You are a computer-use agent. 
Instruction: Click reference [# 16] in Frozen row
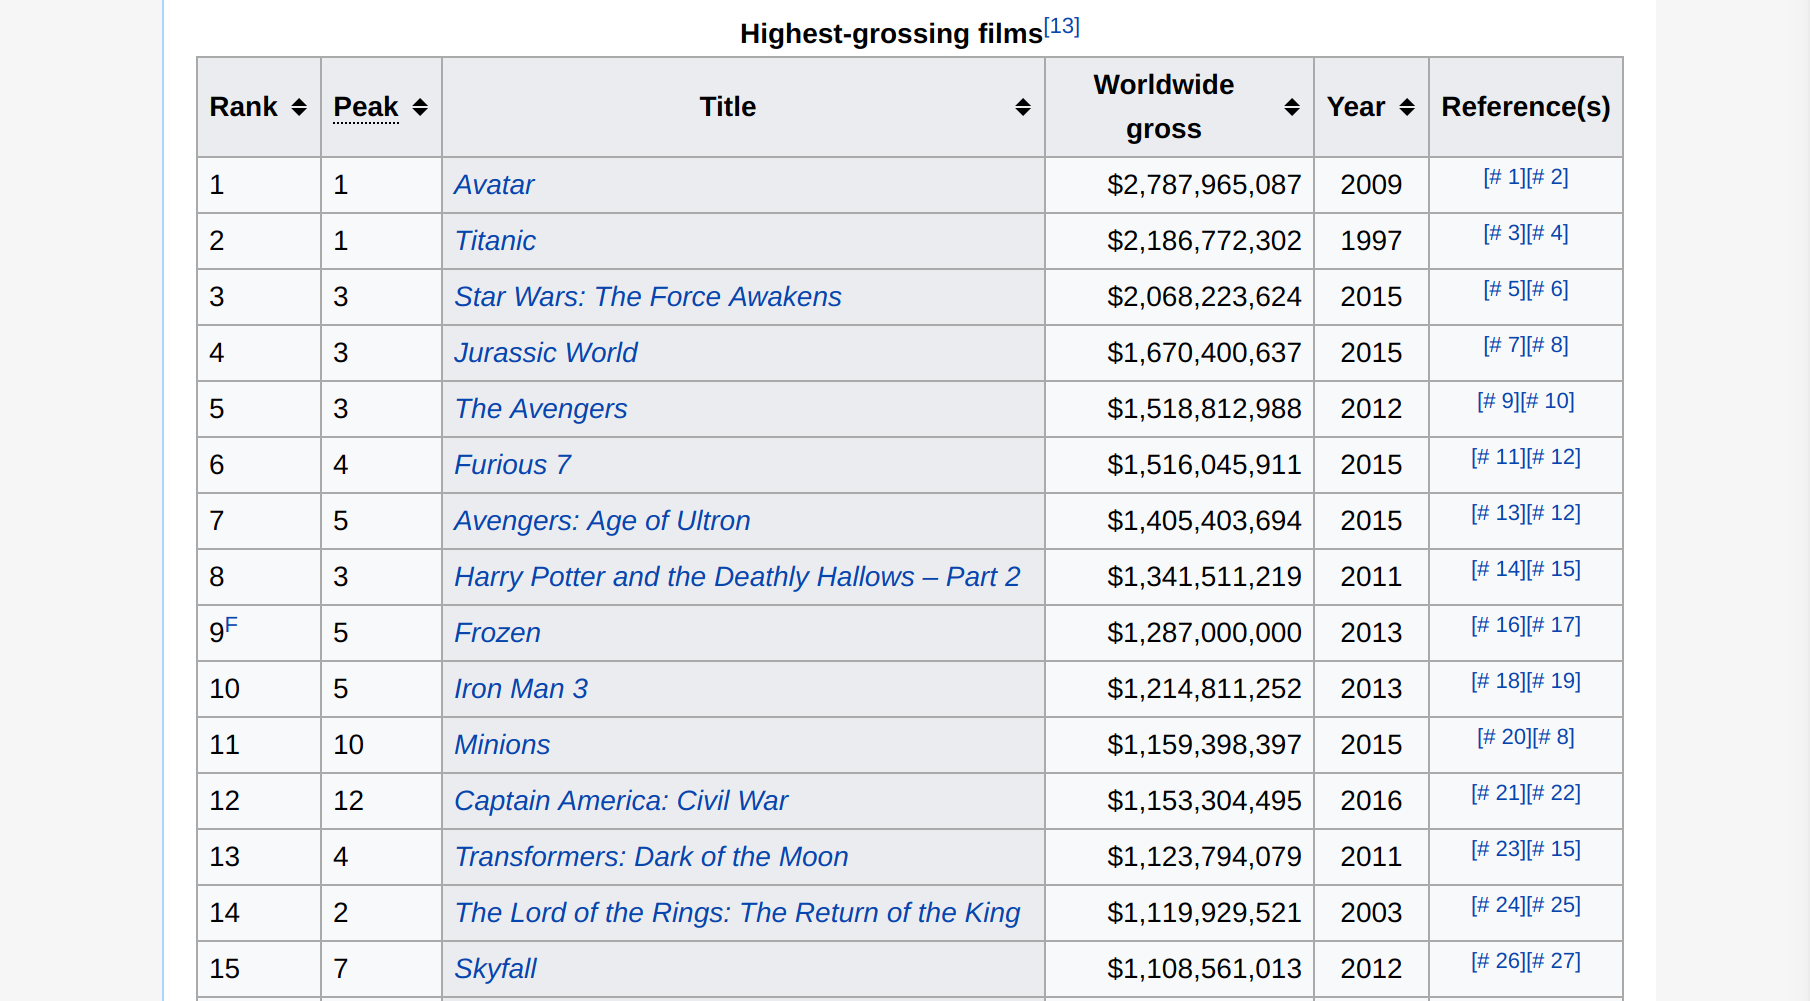1498,625
